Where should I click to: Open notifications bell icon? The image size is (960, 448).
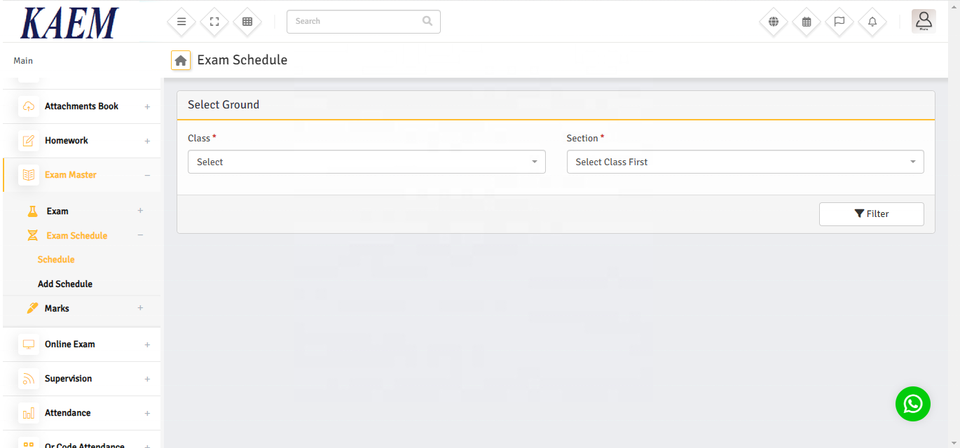point(872,22)
